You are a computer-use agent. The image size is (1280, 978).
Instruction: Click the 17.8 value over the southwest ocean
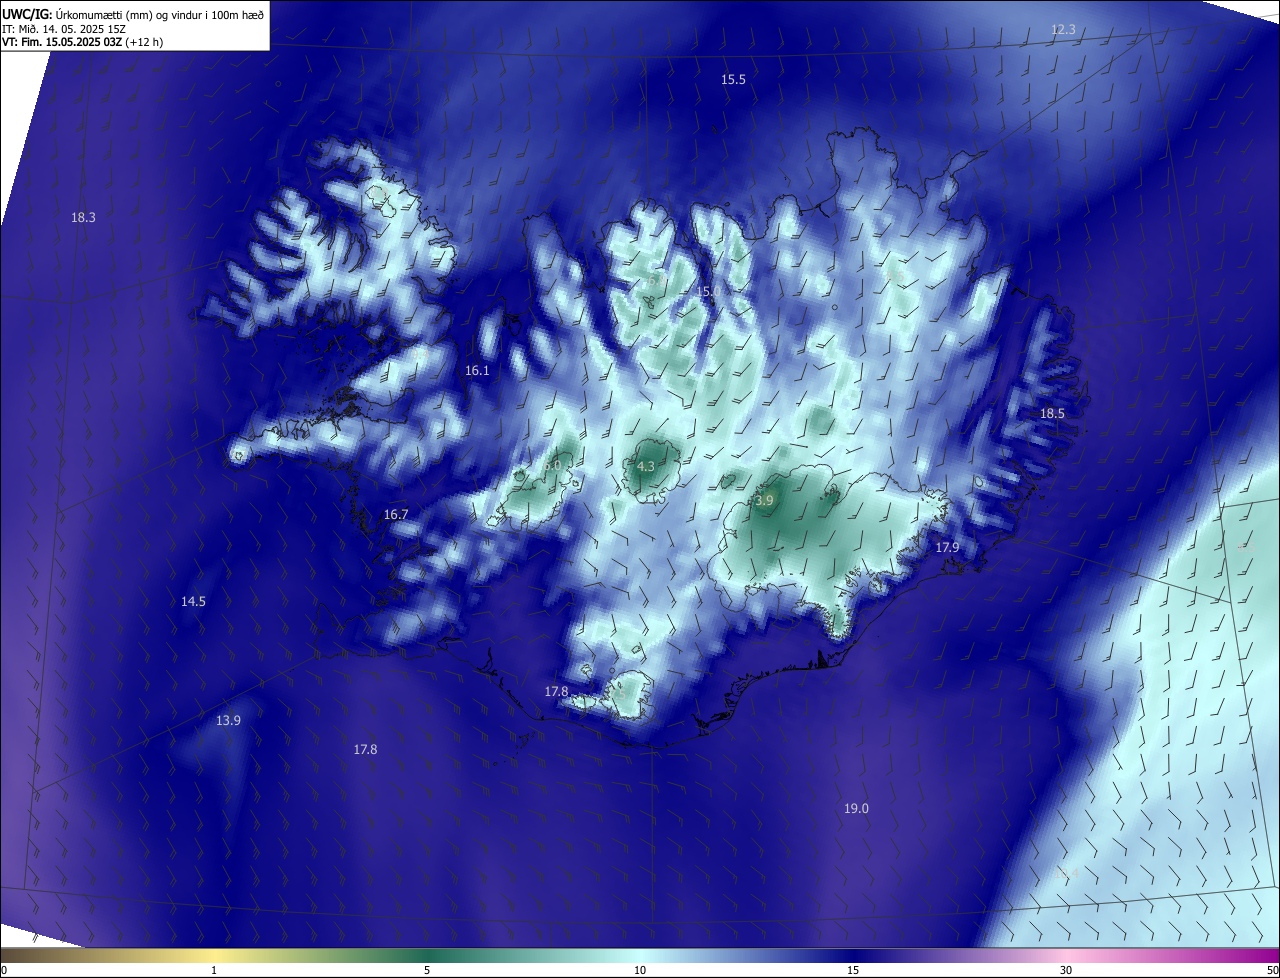[365, 749]
